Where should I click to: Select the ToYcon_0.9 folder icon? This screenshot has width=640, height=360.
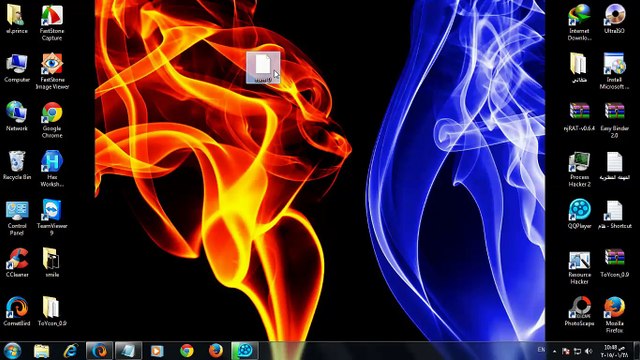(52, 311)
